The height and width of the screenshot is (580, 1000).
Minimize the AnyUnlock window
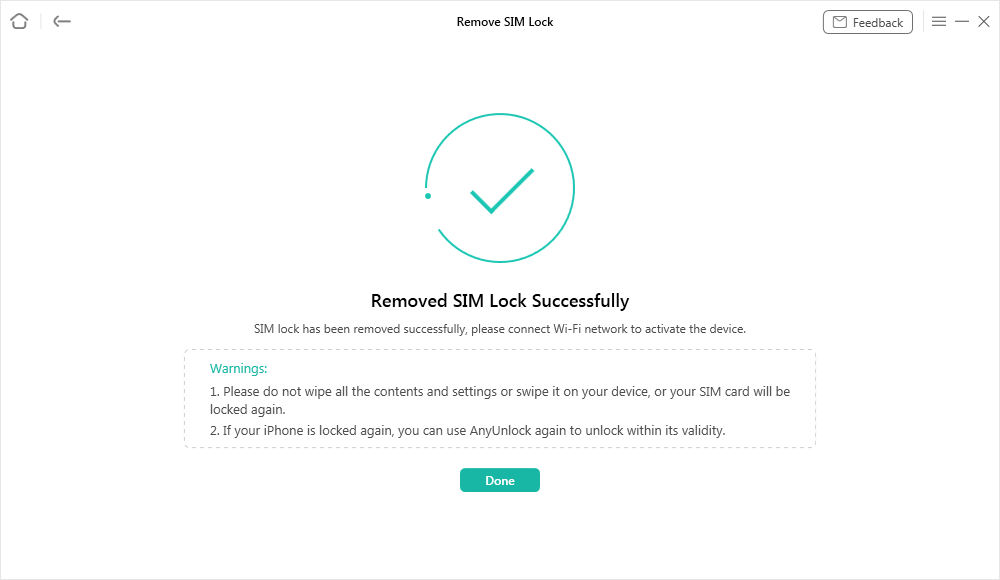coord(962,20)
